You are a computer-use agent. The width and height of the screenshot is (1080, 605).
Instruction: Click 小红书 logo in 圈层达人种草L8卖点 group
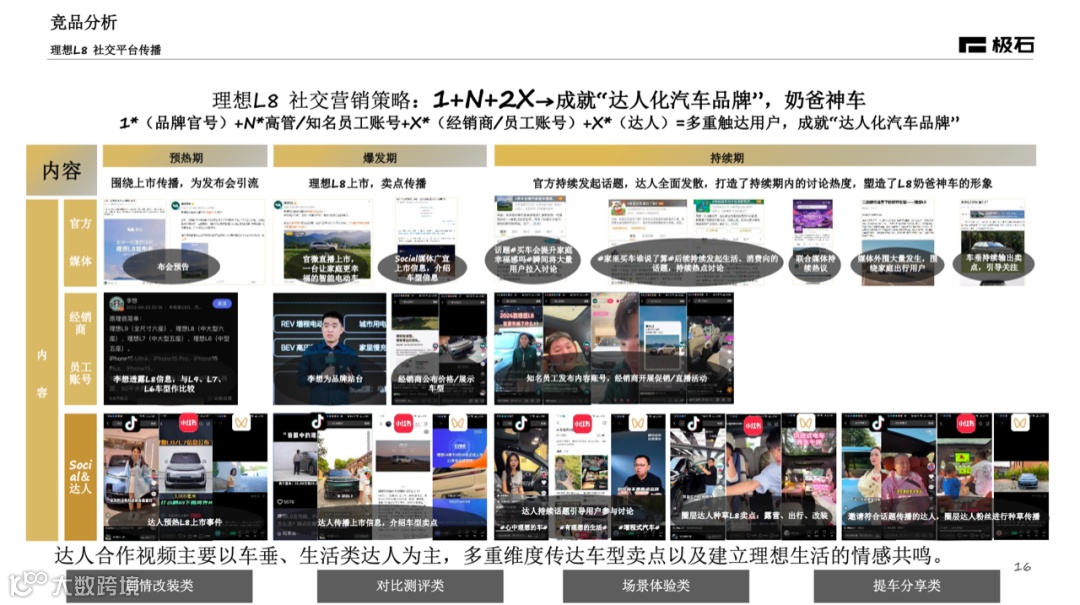(752, 423)
